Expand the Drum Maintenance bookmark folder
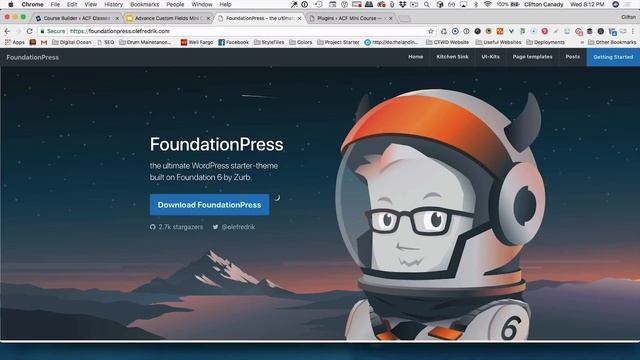This screenshot has width=640, height=360. 145,42
